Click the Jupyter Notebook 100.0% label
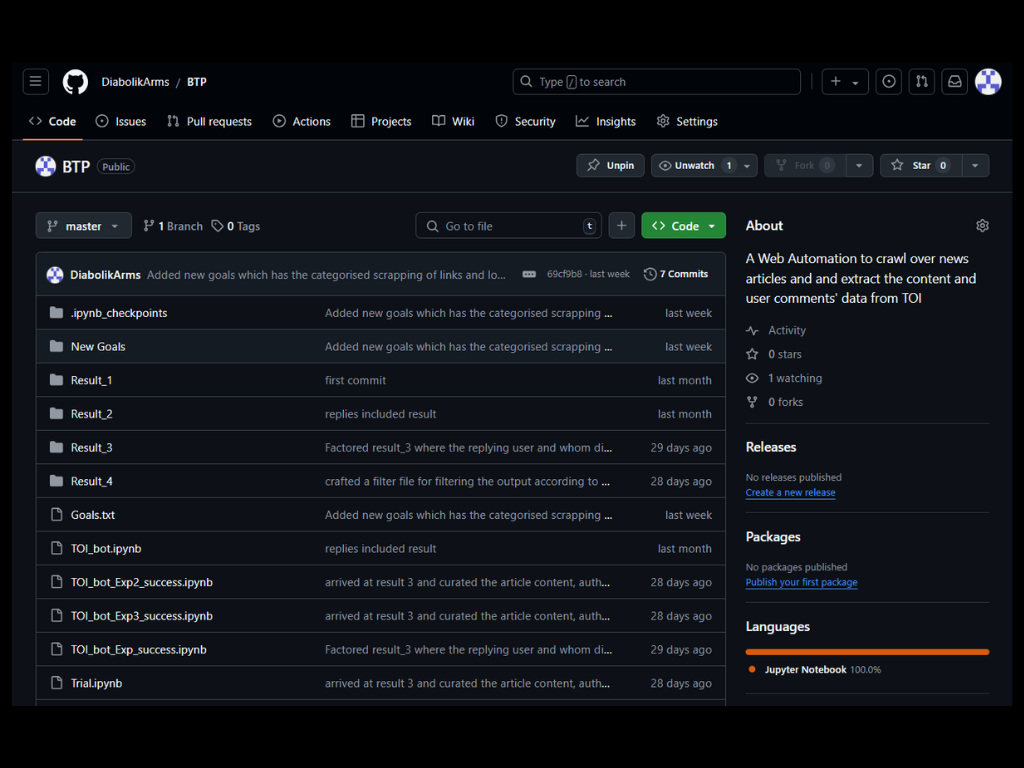Image resolution: width=1024 pixels, height=768 pixels. point(822,669)
